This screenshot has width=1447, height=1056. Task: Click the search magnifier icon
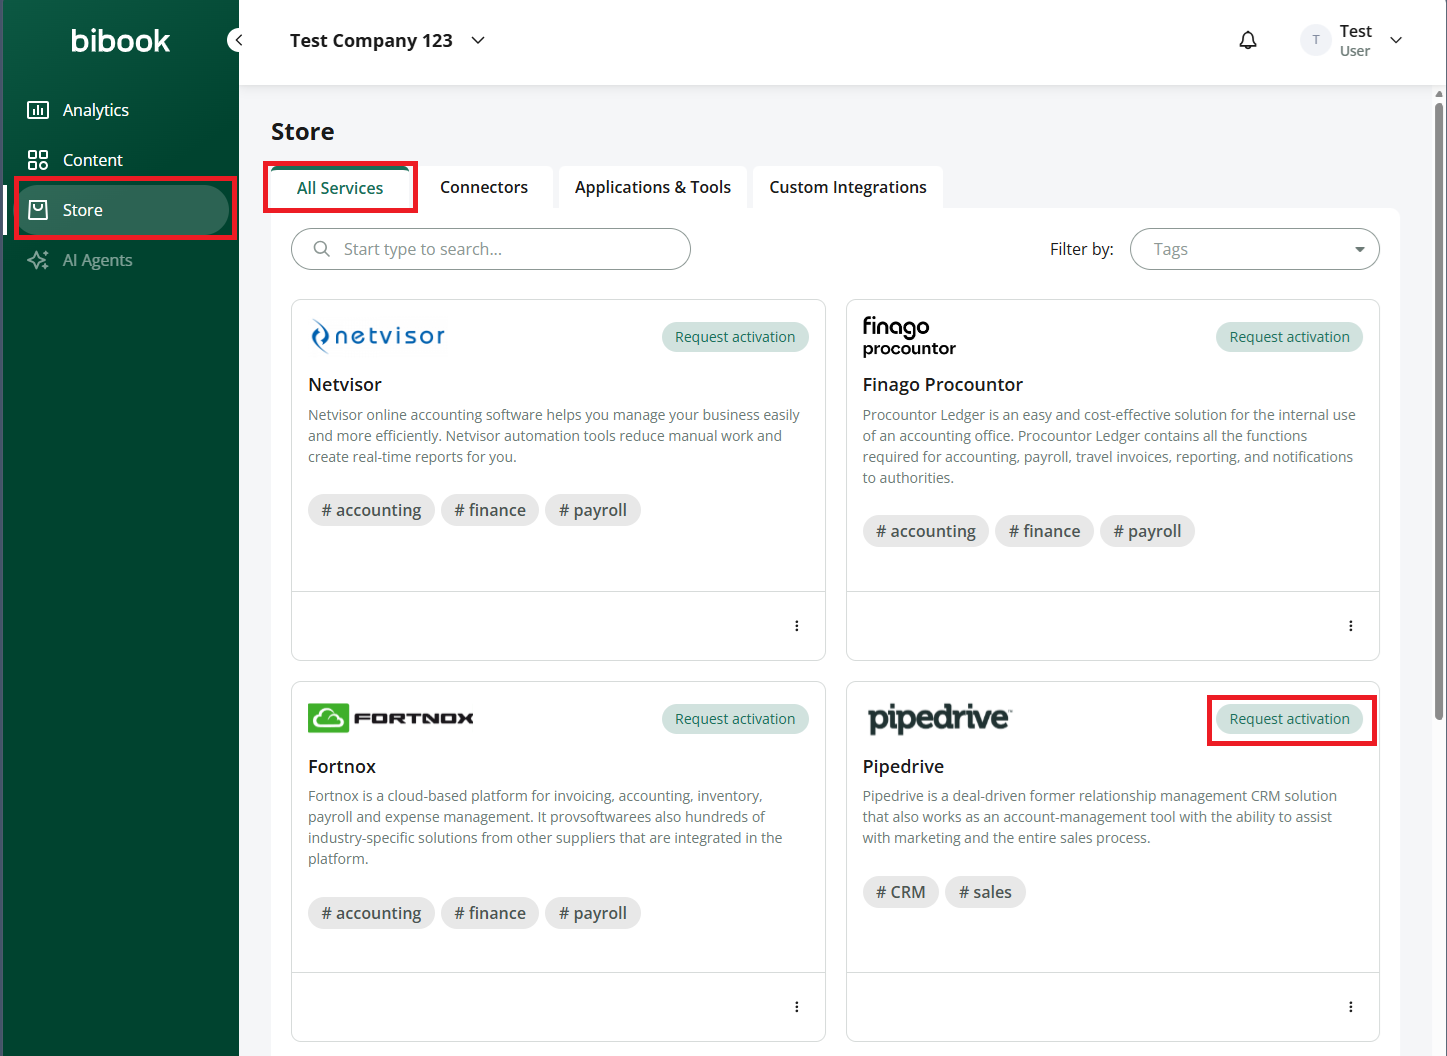(x=322, y=249)
